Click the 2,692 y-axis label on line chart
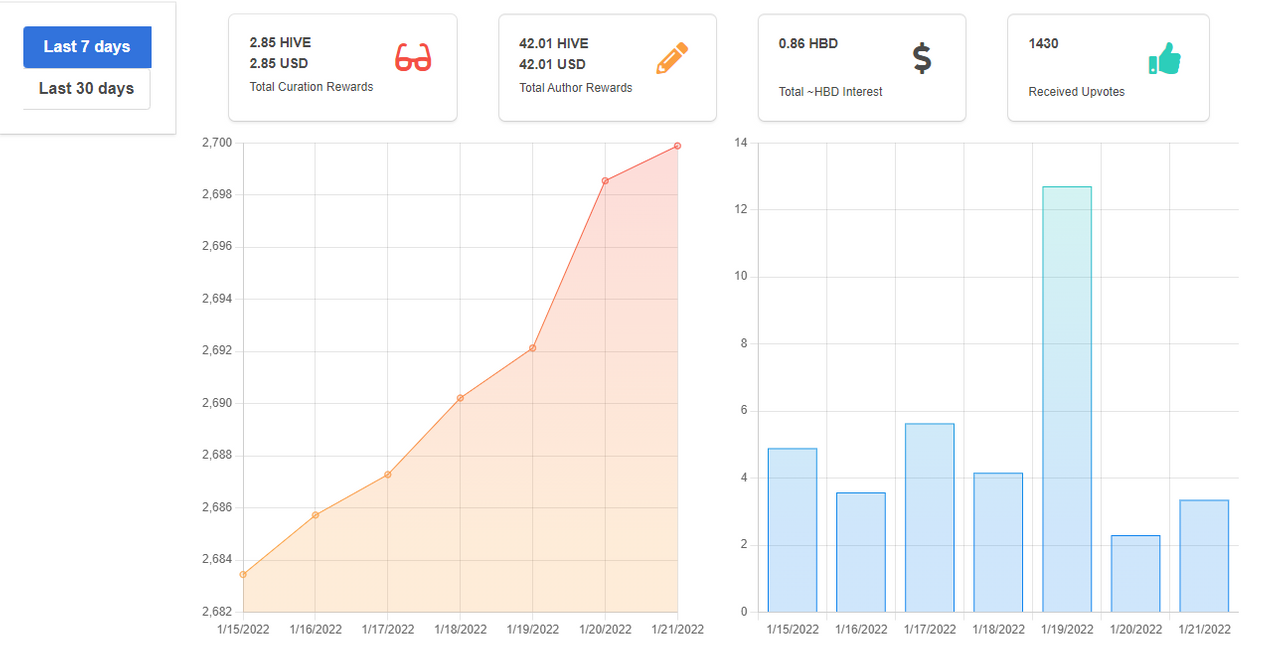The width and height of the screenshot is (1280, 672). [x=217, y=351]
